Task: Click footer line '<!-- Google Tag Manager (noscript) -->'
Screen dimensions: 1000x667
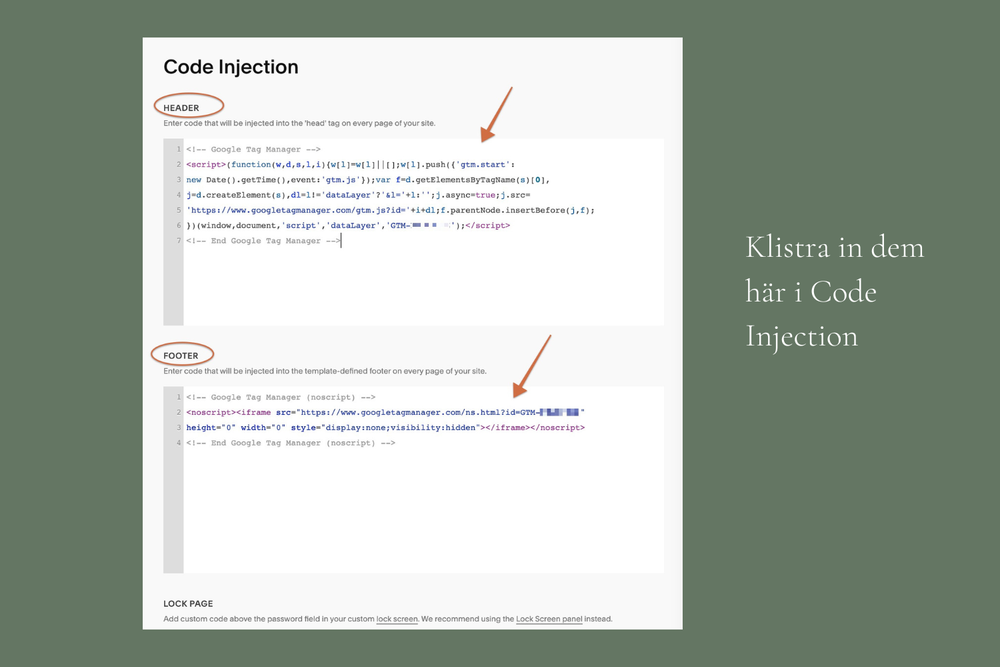Action: click(281, 397)
